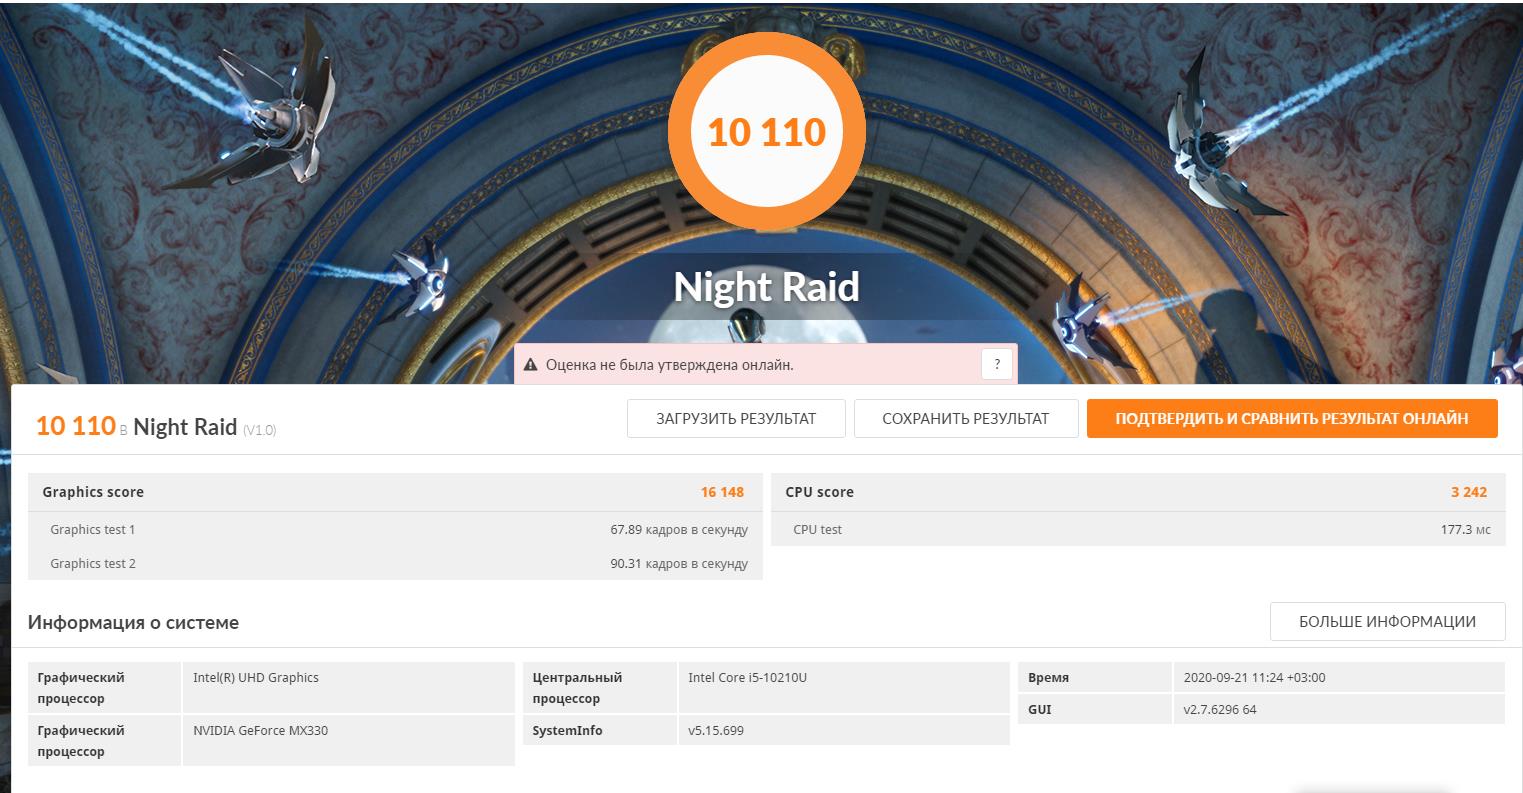Click the СОХРАНИТЬ РЕЗУЛЬТАТ button
The width and height of the screenshot is (1523, 793).
pyautogui.click(x=966, y=419)
